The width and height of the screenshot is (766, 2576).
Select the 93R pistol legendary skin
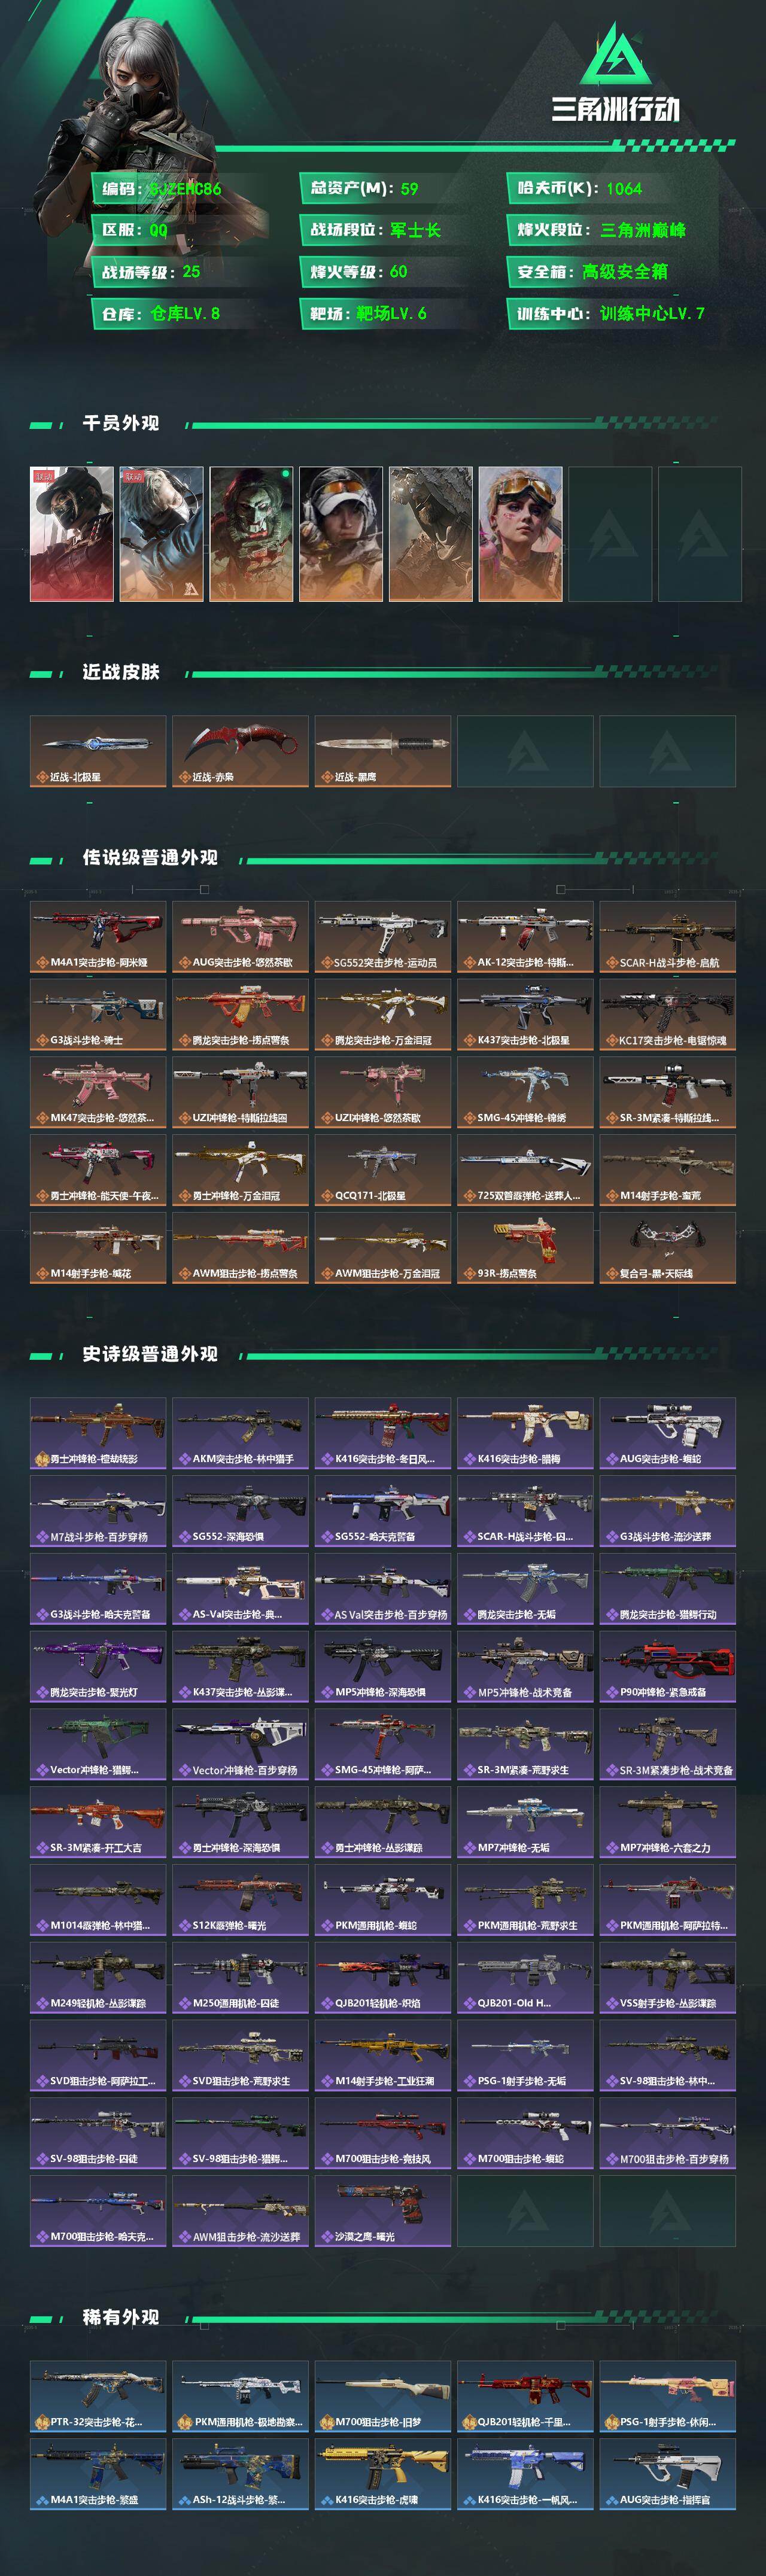(525, 1248)
